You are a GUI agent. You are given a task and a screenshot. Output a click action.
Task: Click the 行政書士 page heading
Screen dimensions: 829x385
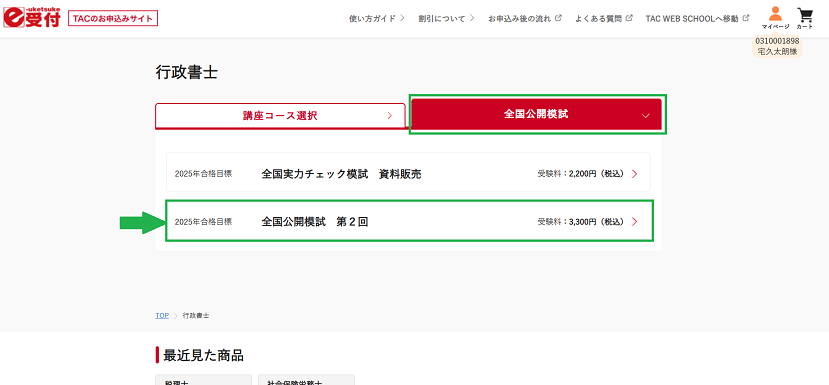[x=187, y=72]
